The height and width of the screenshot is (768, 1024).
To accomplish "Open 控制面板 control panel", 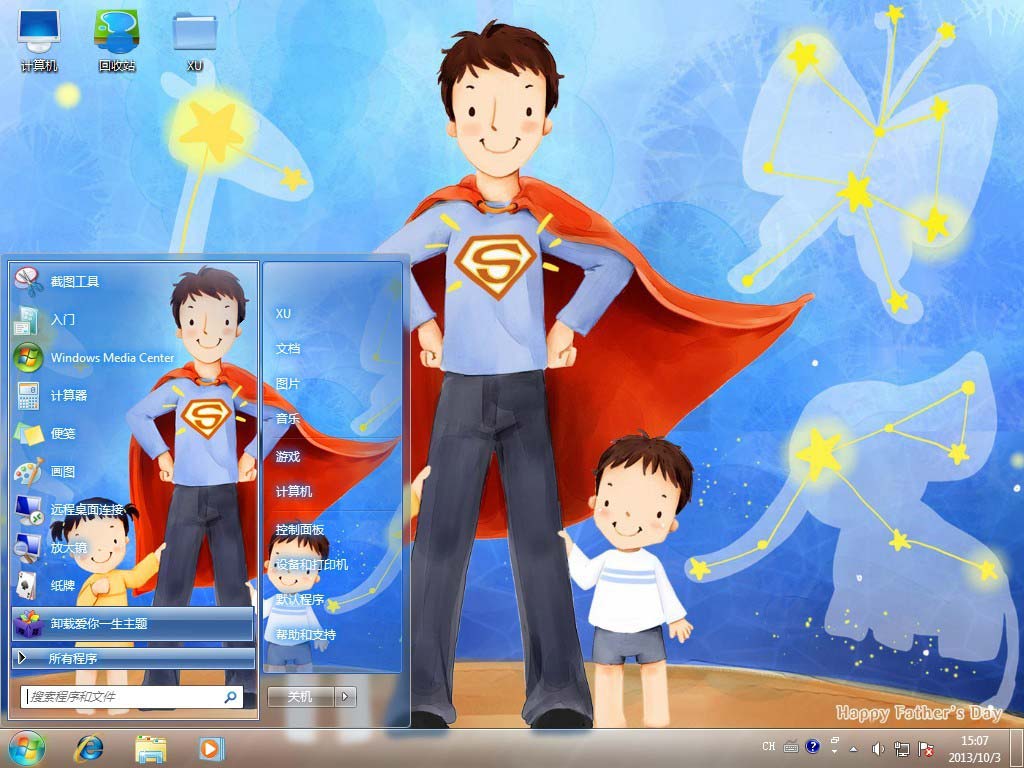I will click(300, 530).
